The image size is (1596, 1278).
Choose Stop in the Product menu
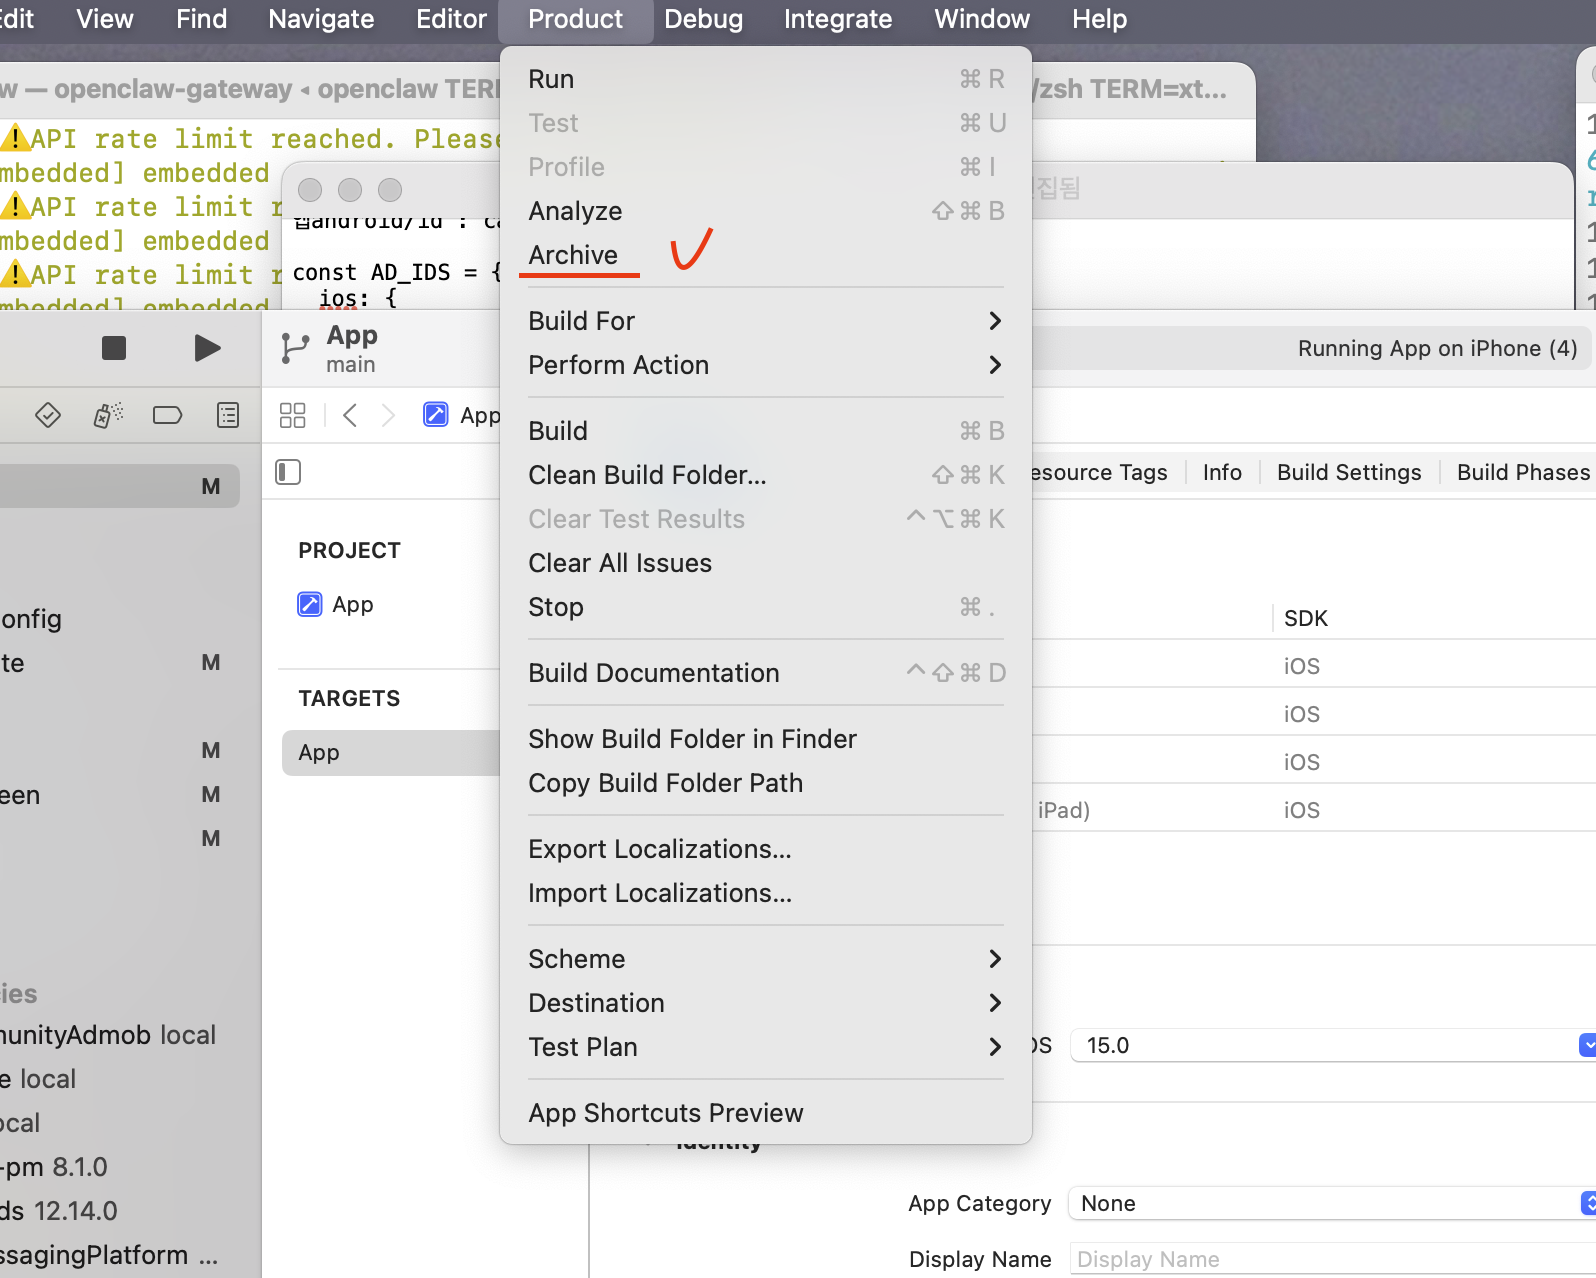(766, 607)
